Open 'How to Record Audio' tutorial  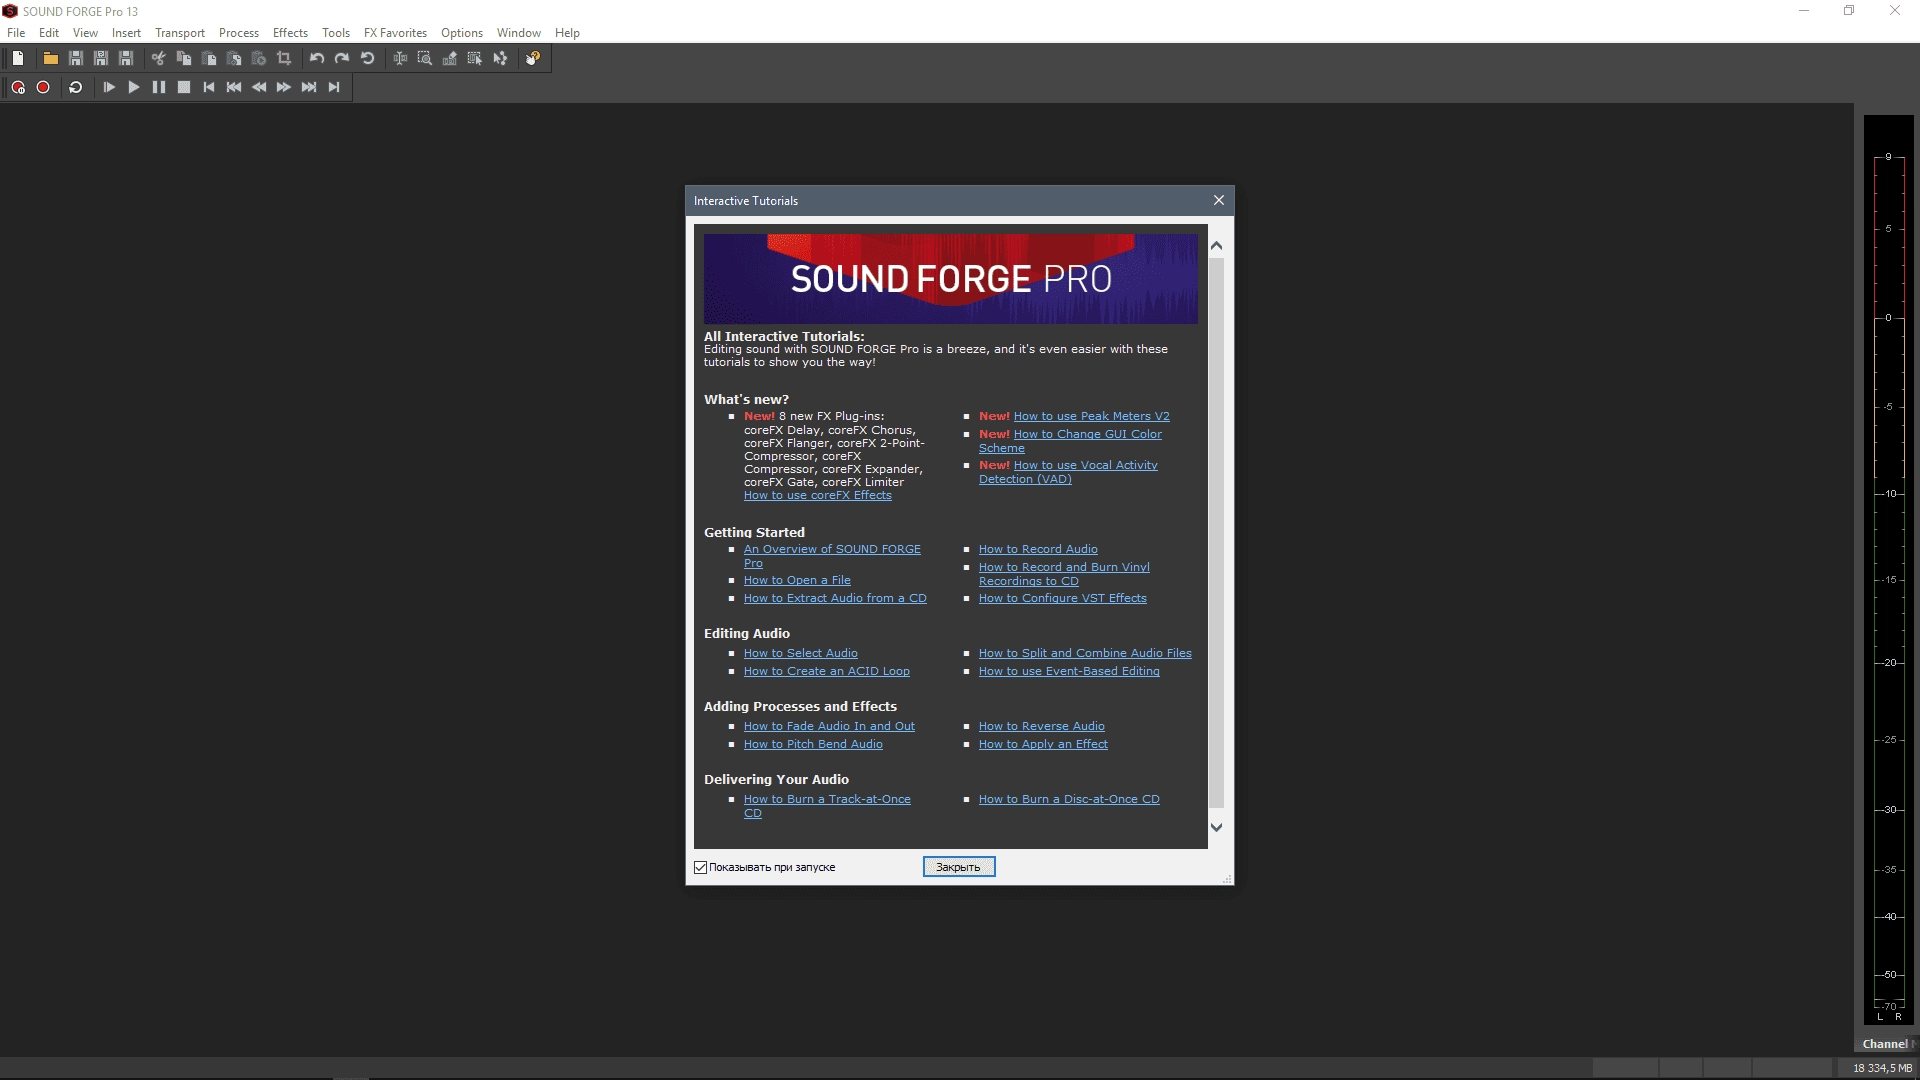pos(1038,549)
